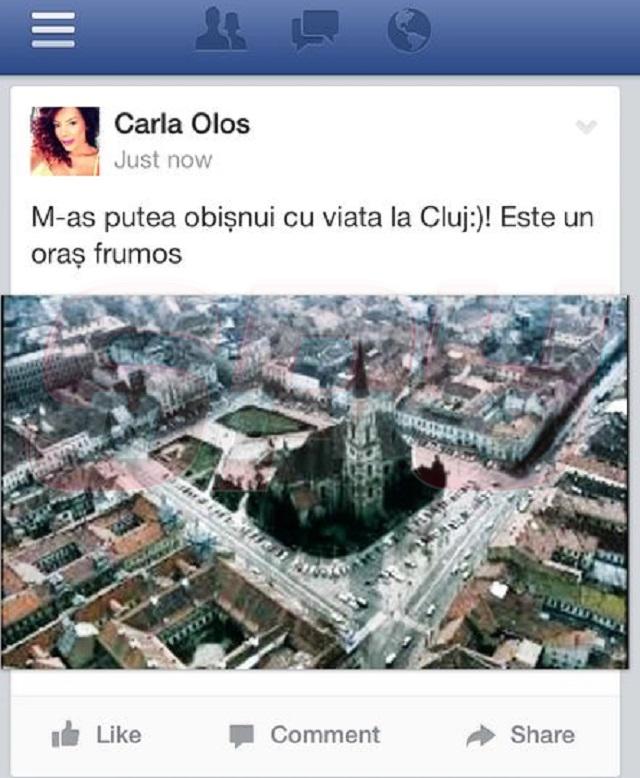Viewport: 640px width, 778px height.
Task: Tap the blue header bar
Action: (x=320, y=37)
